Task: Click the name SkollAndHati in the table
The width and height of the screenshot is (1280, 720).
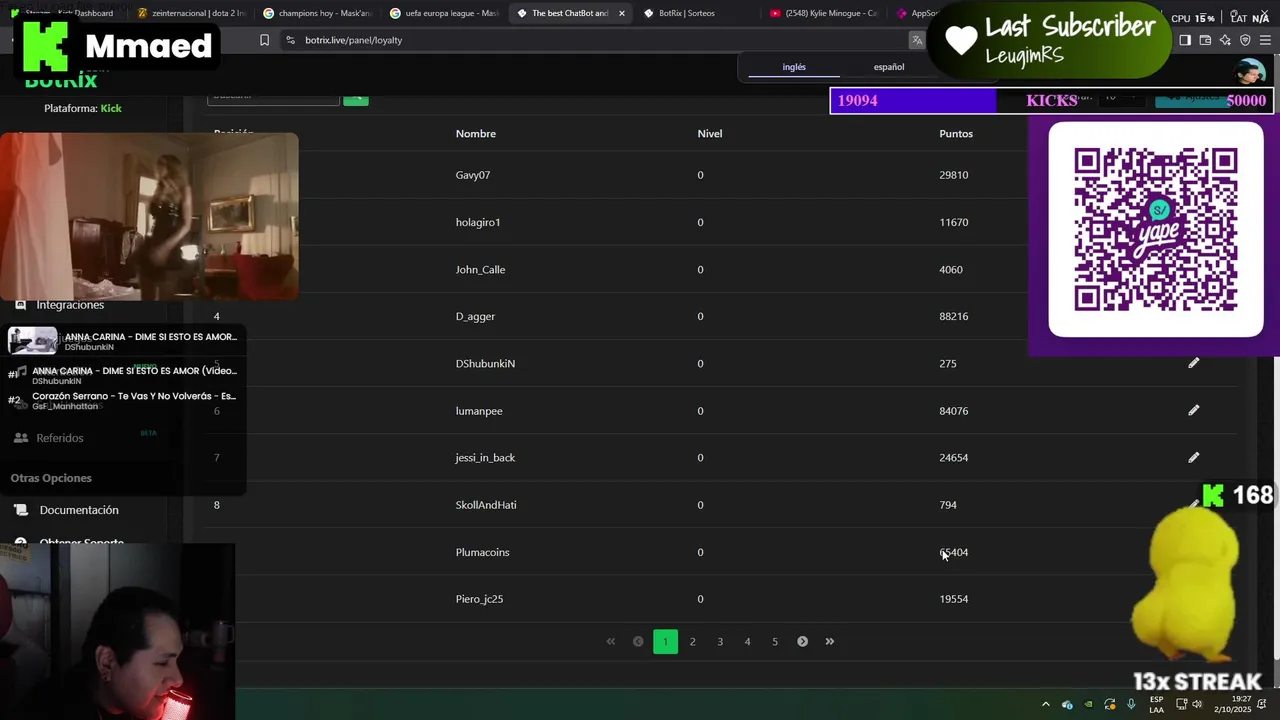Action: coord(486,505)
